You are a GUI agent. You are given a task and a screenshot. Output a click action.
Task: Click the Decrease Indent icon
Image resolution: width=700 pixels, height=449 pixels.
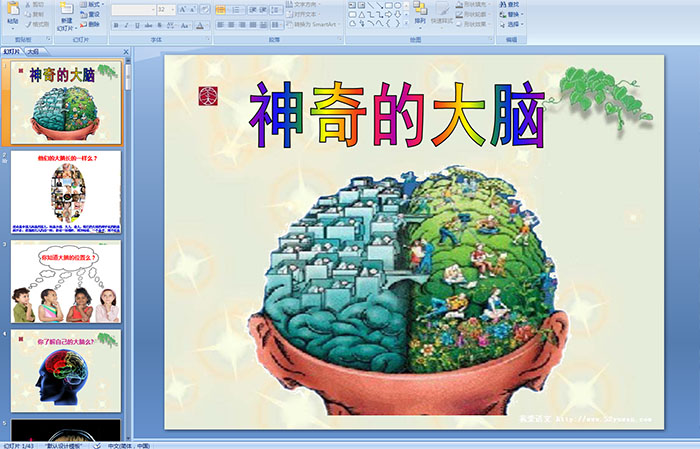pos(253,9)
